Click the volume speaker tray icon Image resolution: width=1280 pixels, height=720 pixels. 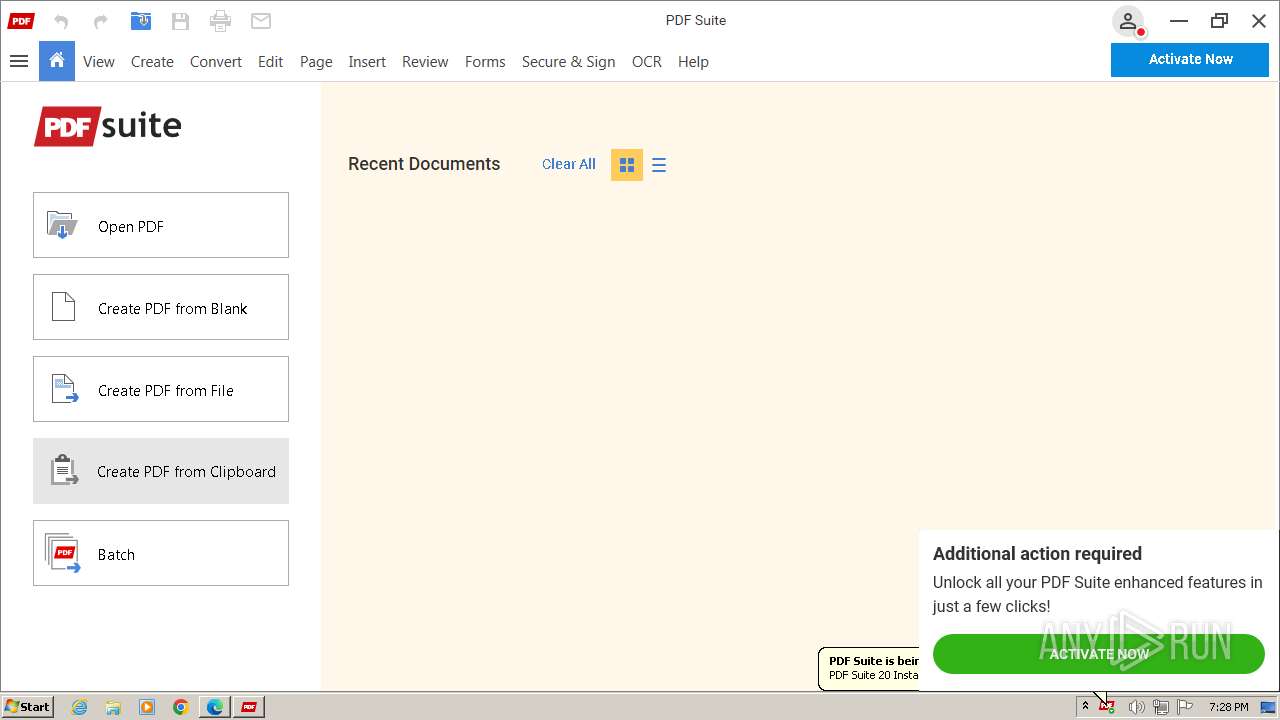(x=1136, y=707)
